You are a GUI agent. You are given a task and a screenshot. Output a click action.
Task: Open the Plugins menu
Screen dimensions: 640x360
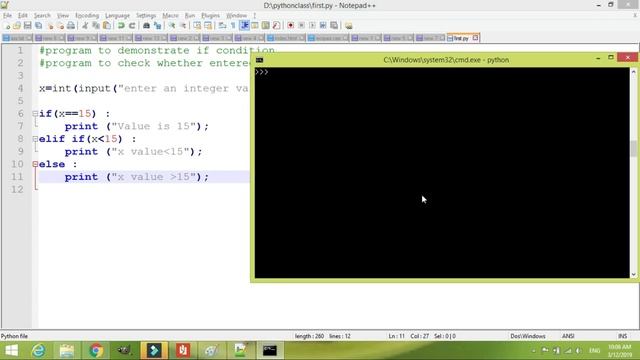click(x=211, y=16)
